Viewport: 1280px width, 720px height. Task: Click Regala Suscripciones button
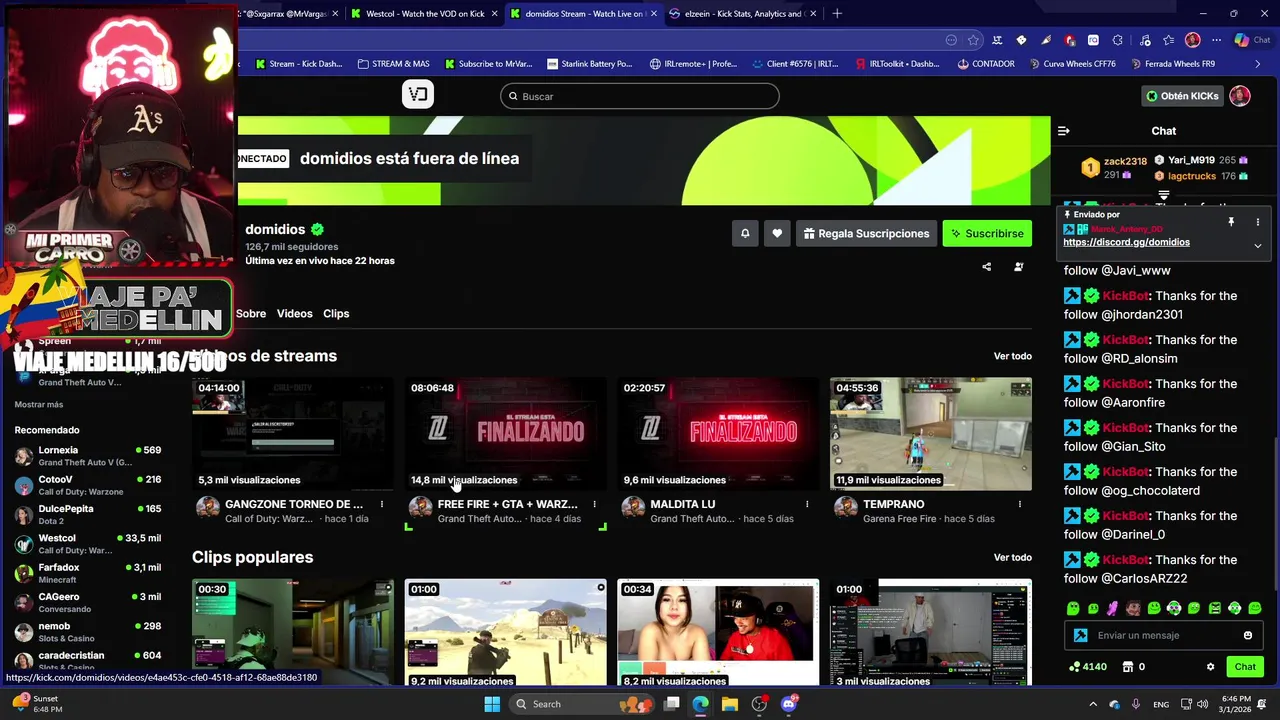tap(866, 233)
